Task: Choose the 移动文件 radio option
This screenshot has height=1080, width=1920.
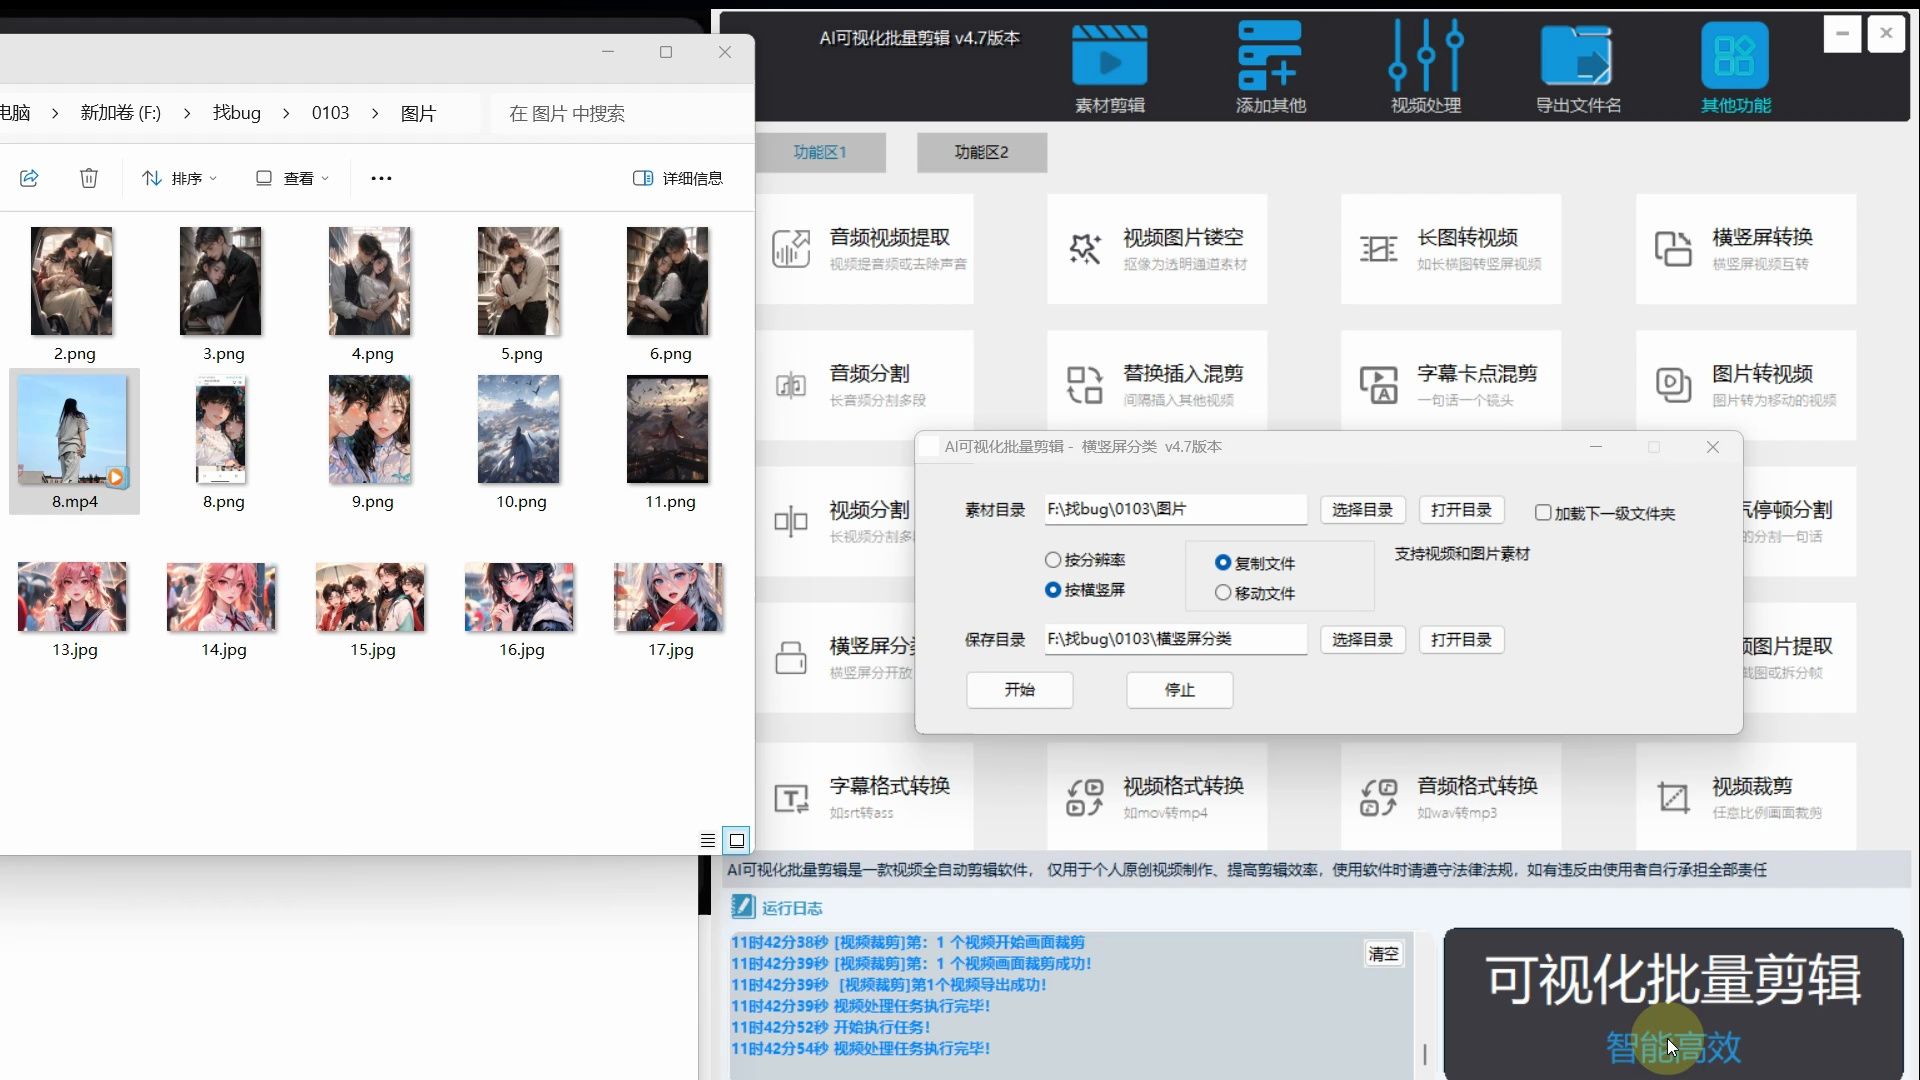Action: (x=1223, y=593)
